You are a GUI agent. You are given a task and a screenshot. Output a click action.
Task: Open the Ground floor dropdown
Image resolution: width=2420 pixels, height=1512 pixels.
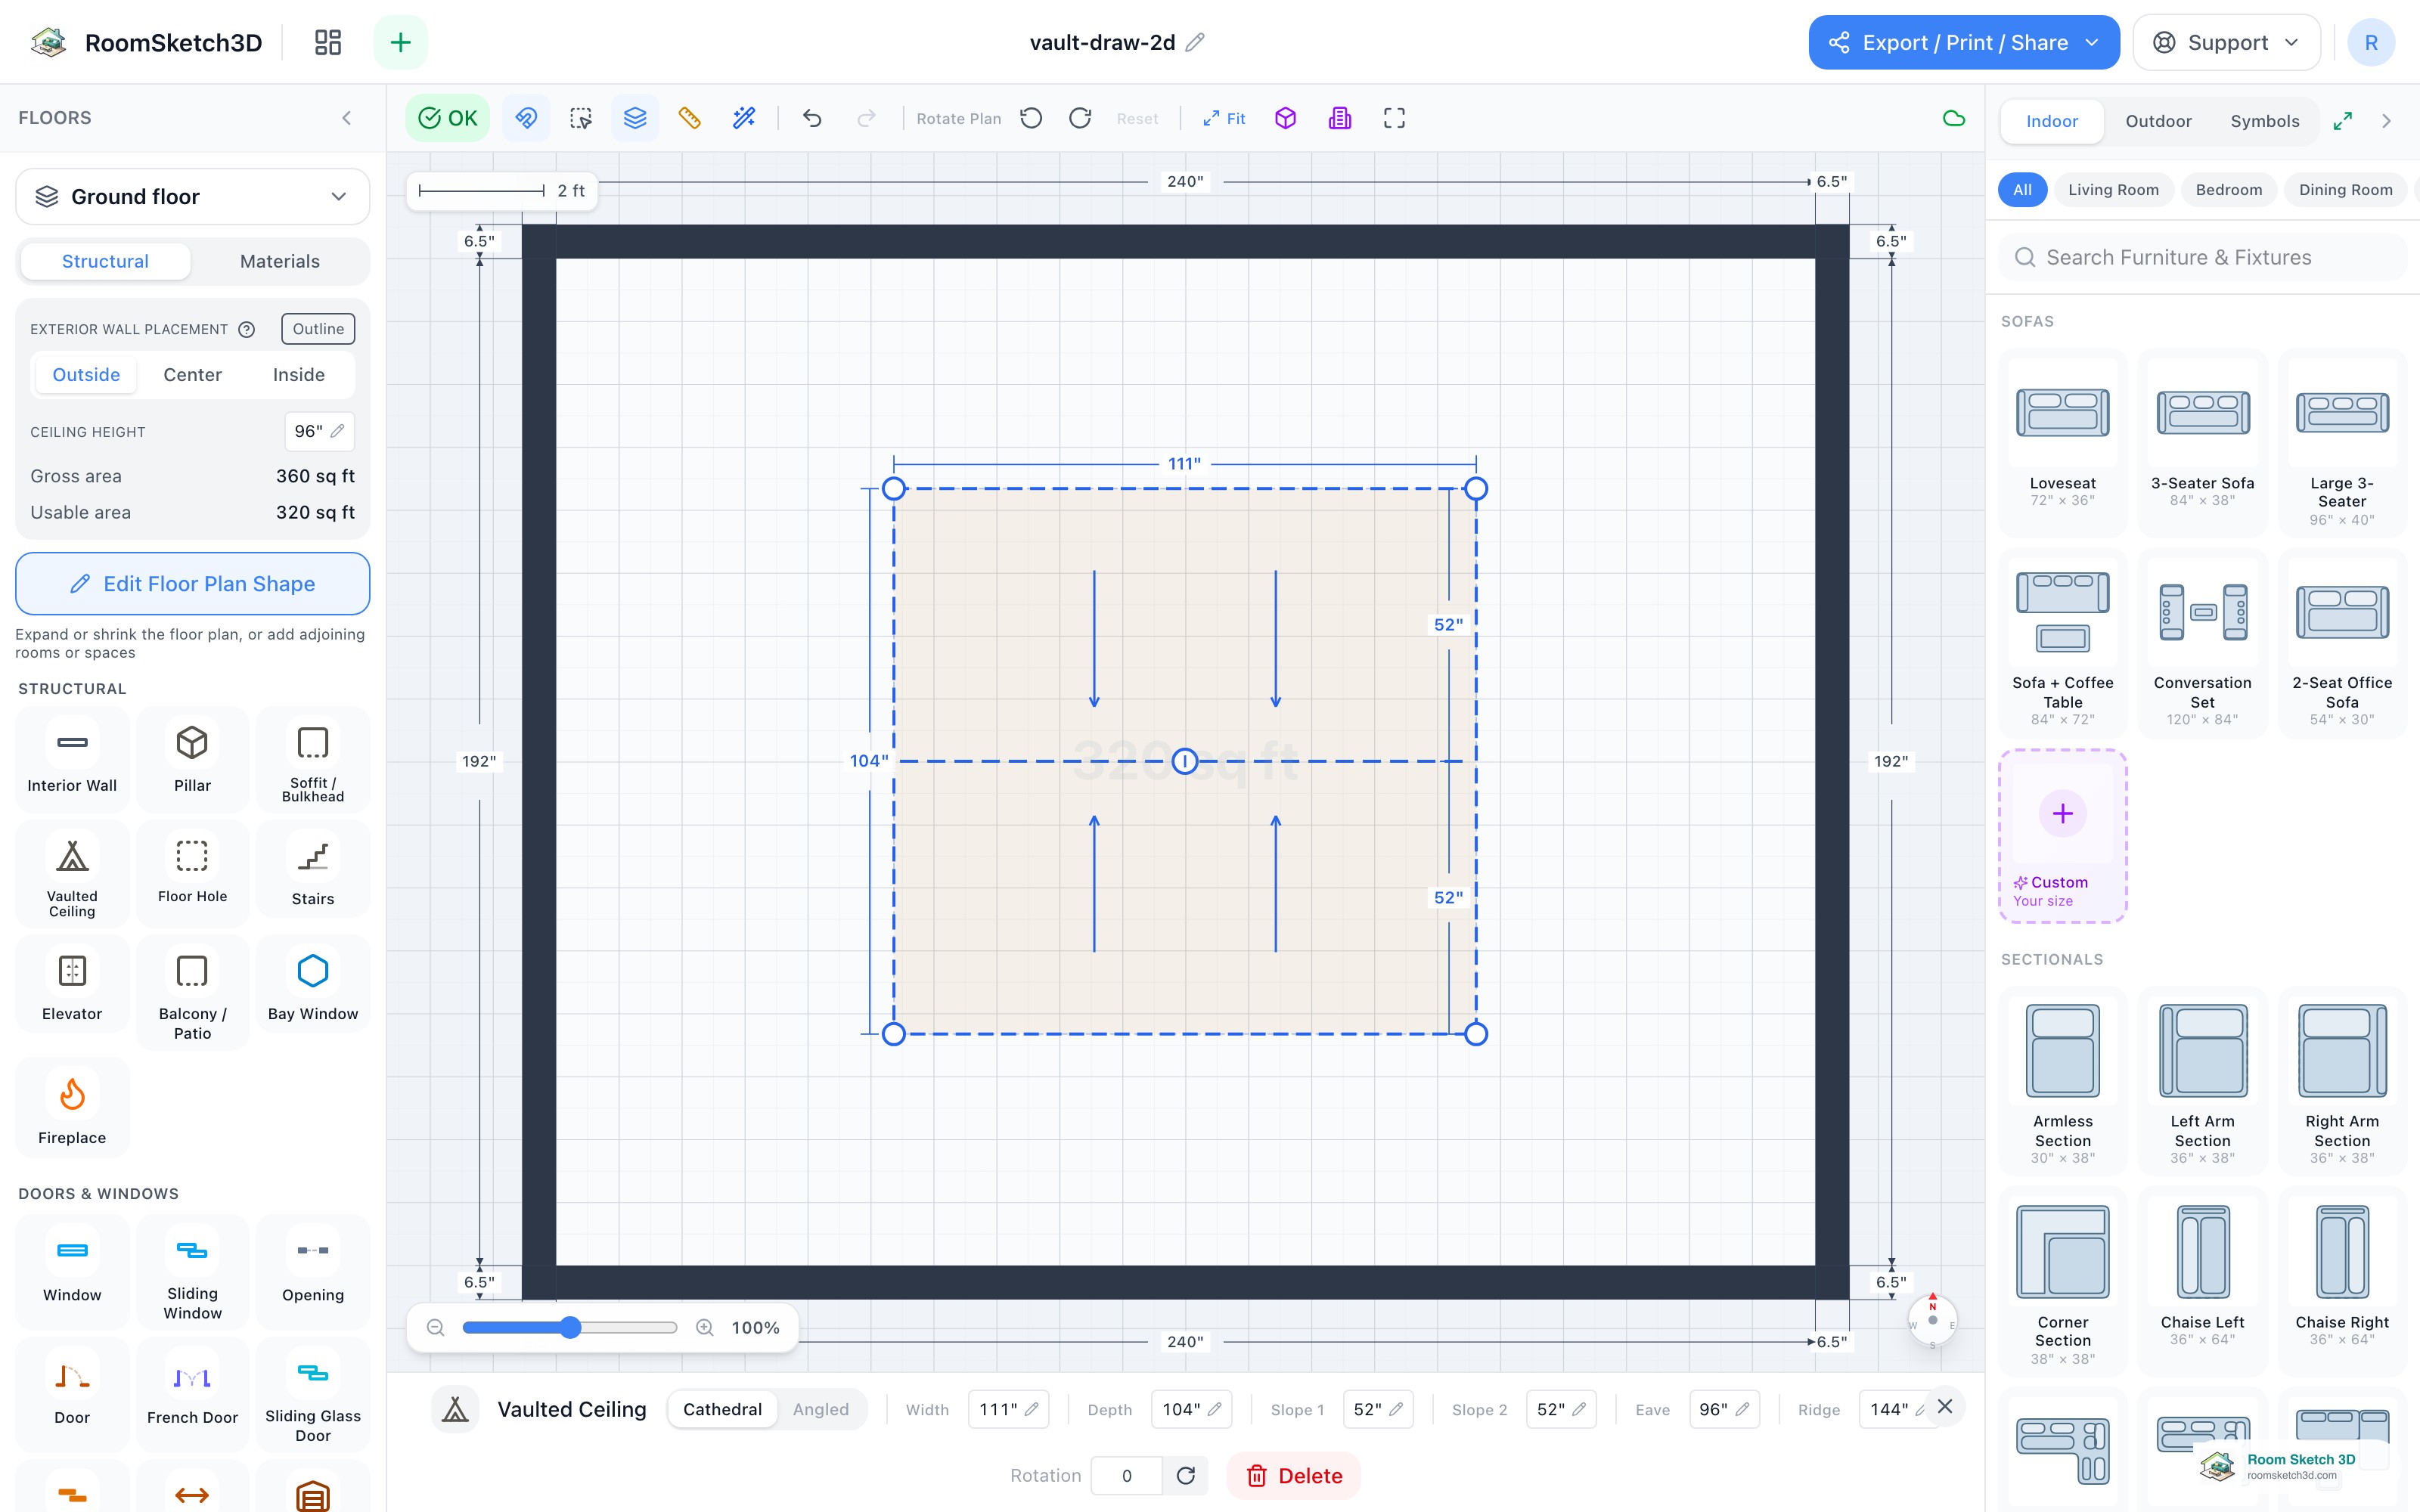(193, 197)
